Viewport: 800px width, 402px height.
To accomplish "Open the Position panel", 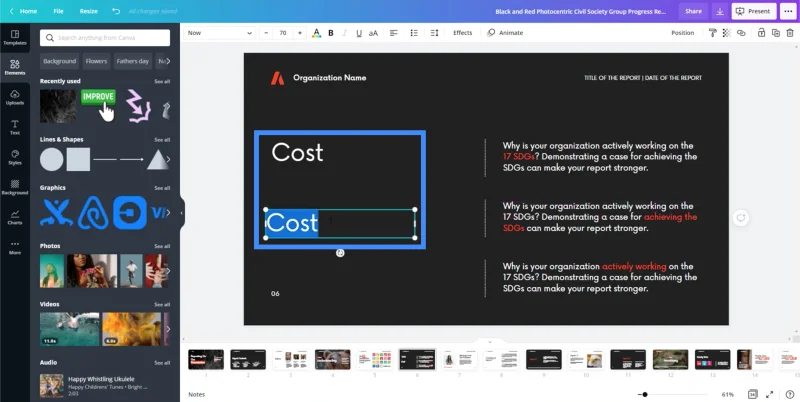I will pos(683,33).
